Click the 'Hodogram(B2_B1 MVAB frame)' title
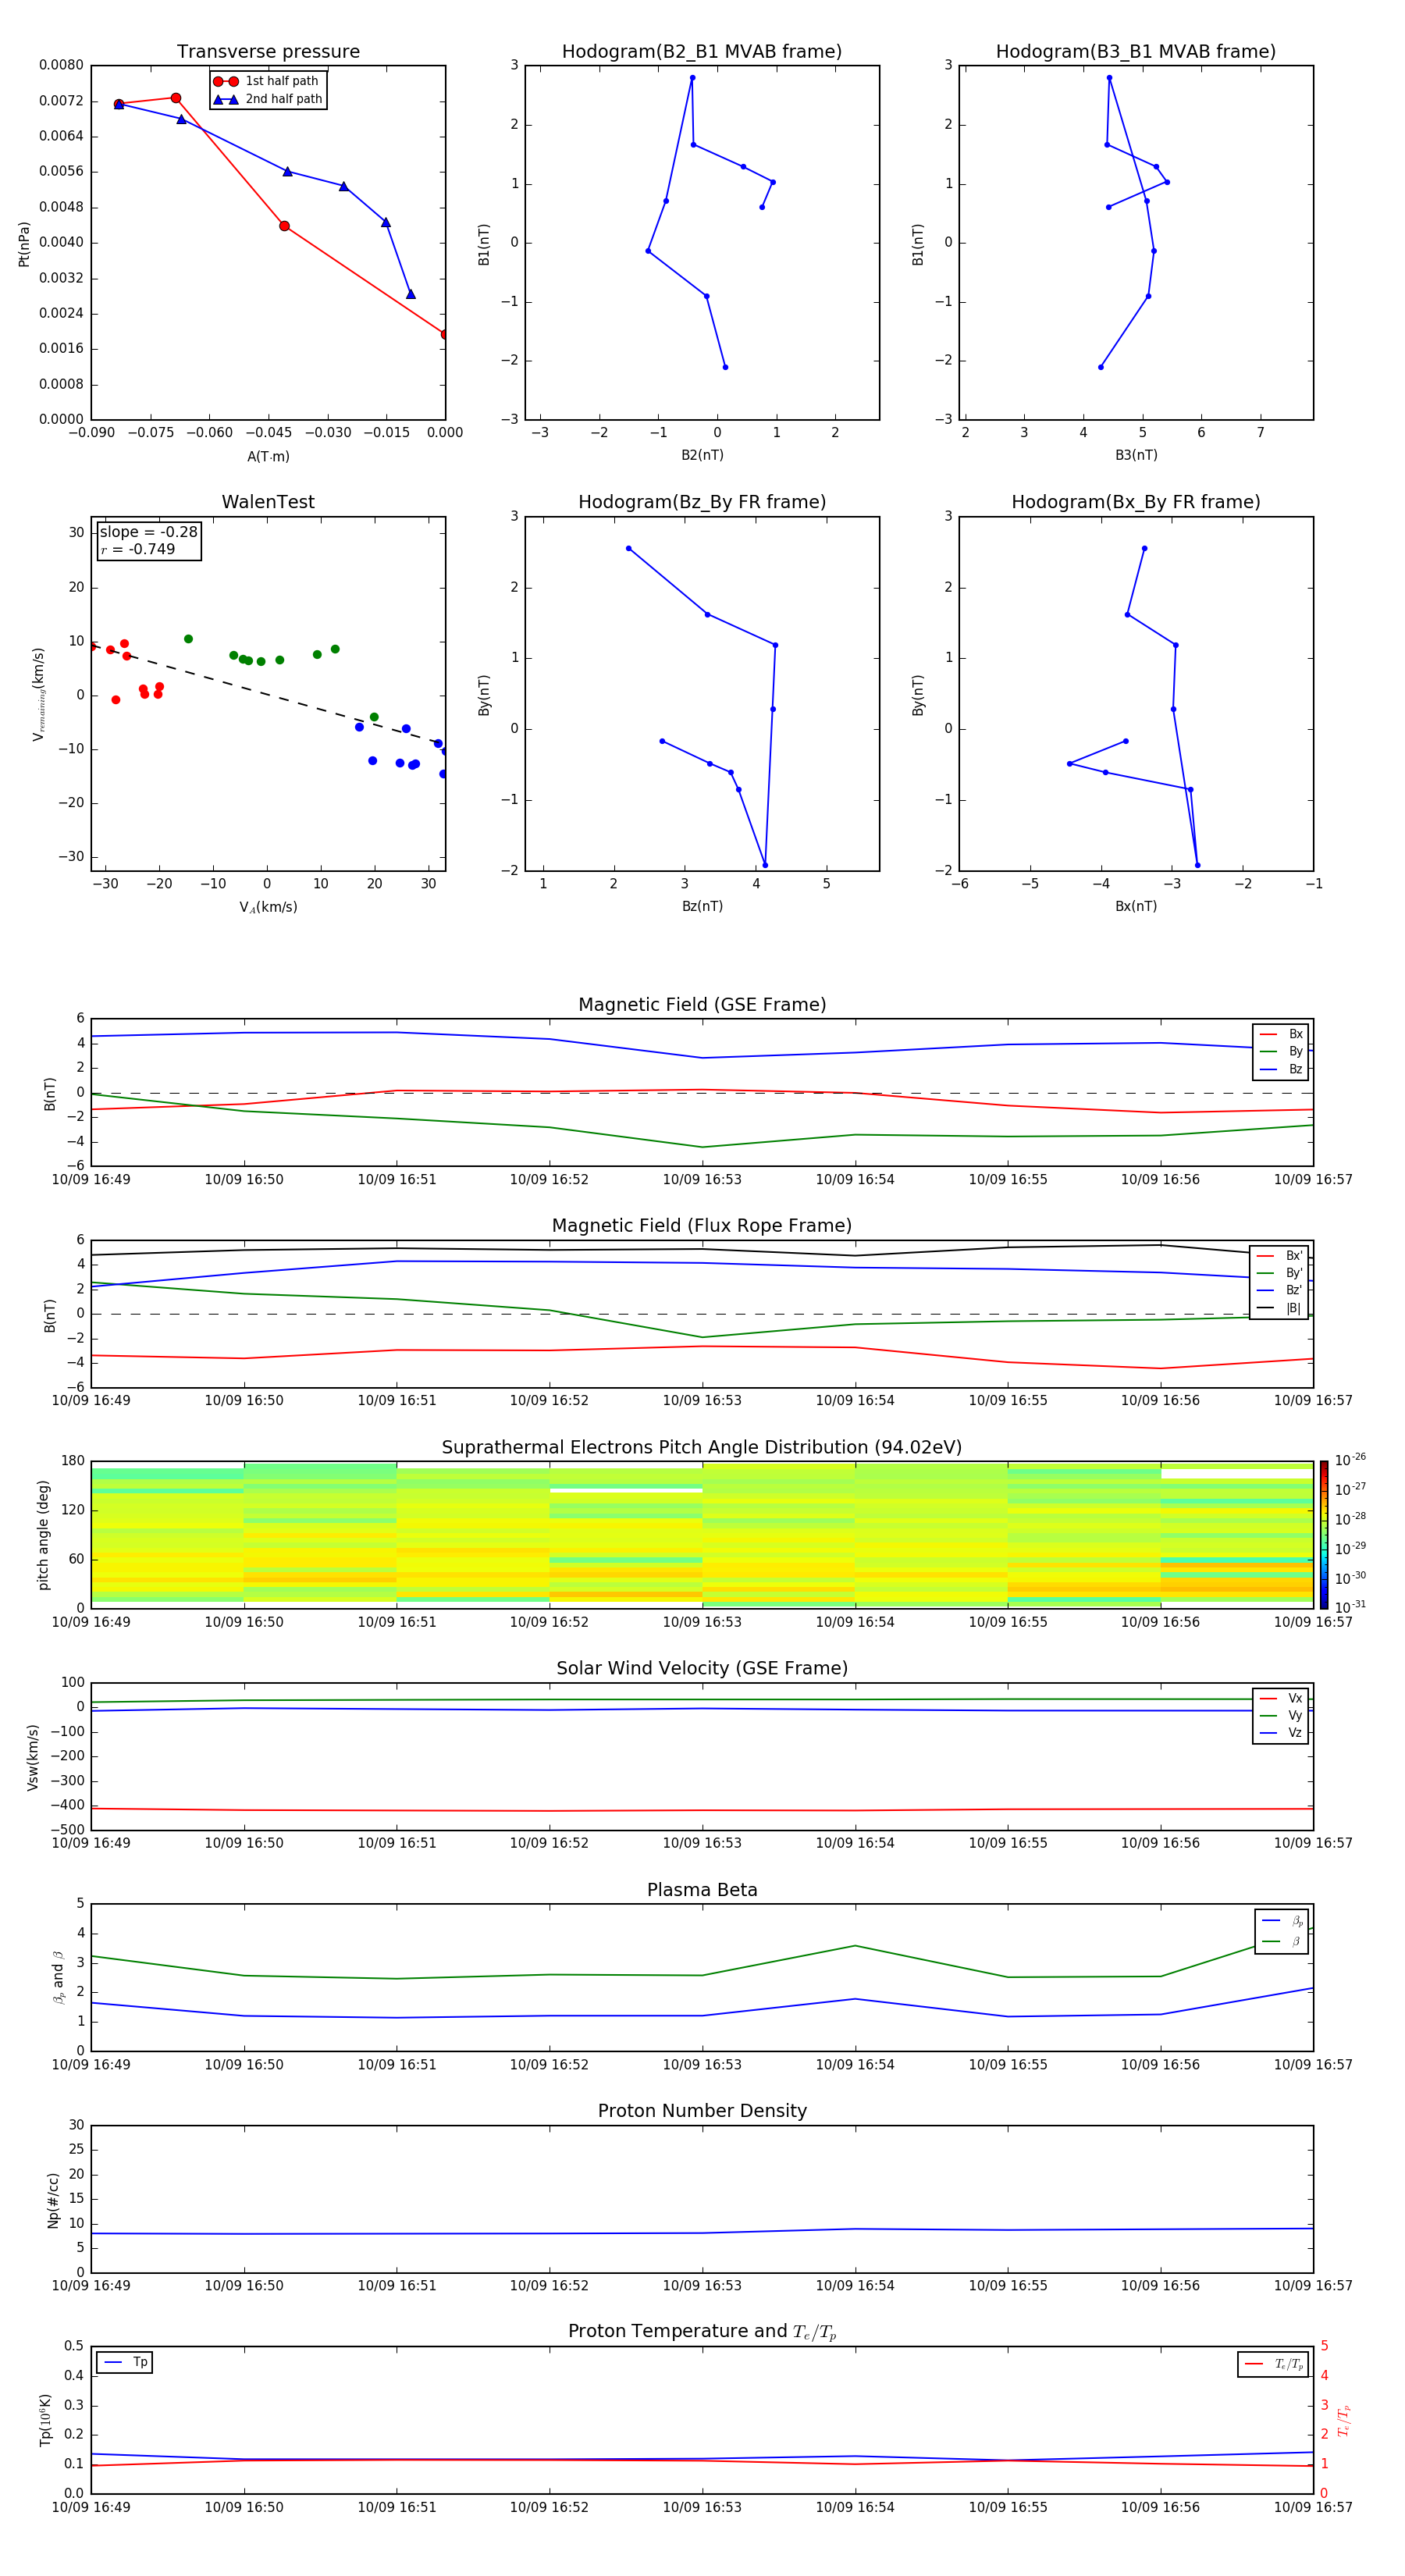This screenshot has height=2576, width=1405. pos(702,52)
